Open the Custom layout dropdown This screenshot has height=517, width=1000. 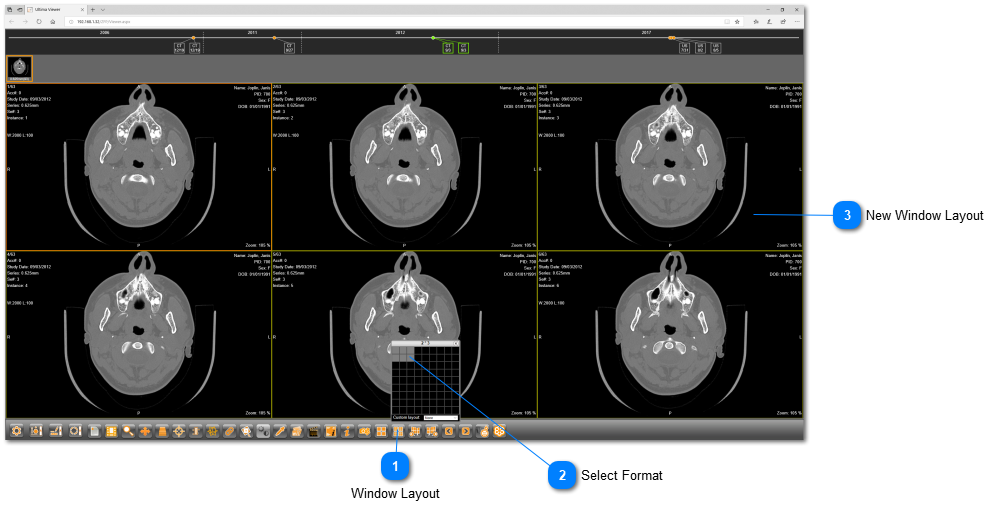441,418
